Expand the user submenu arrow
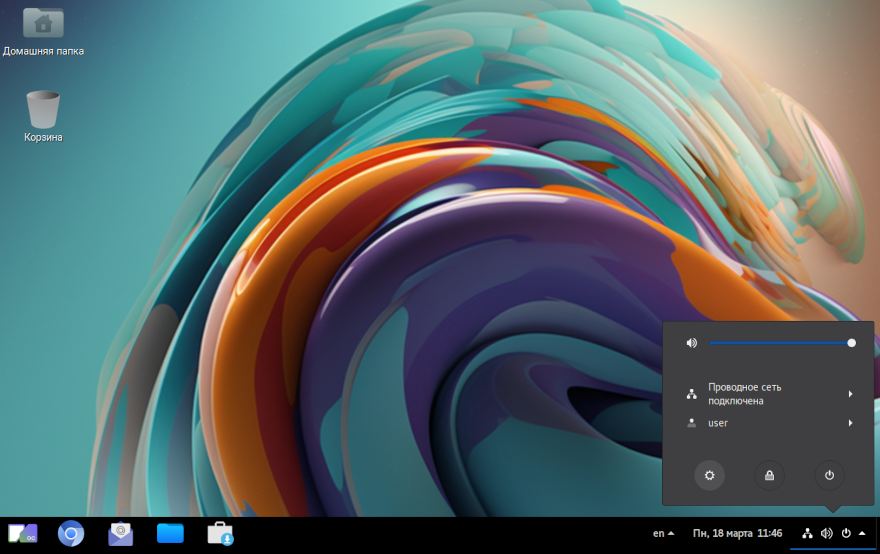Image resolution: width=880 pixels, height=554 pixels. pyautogui.click(x=850, y=423)
